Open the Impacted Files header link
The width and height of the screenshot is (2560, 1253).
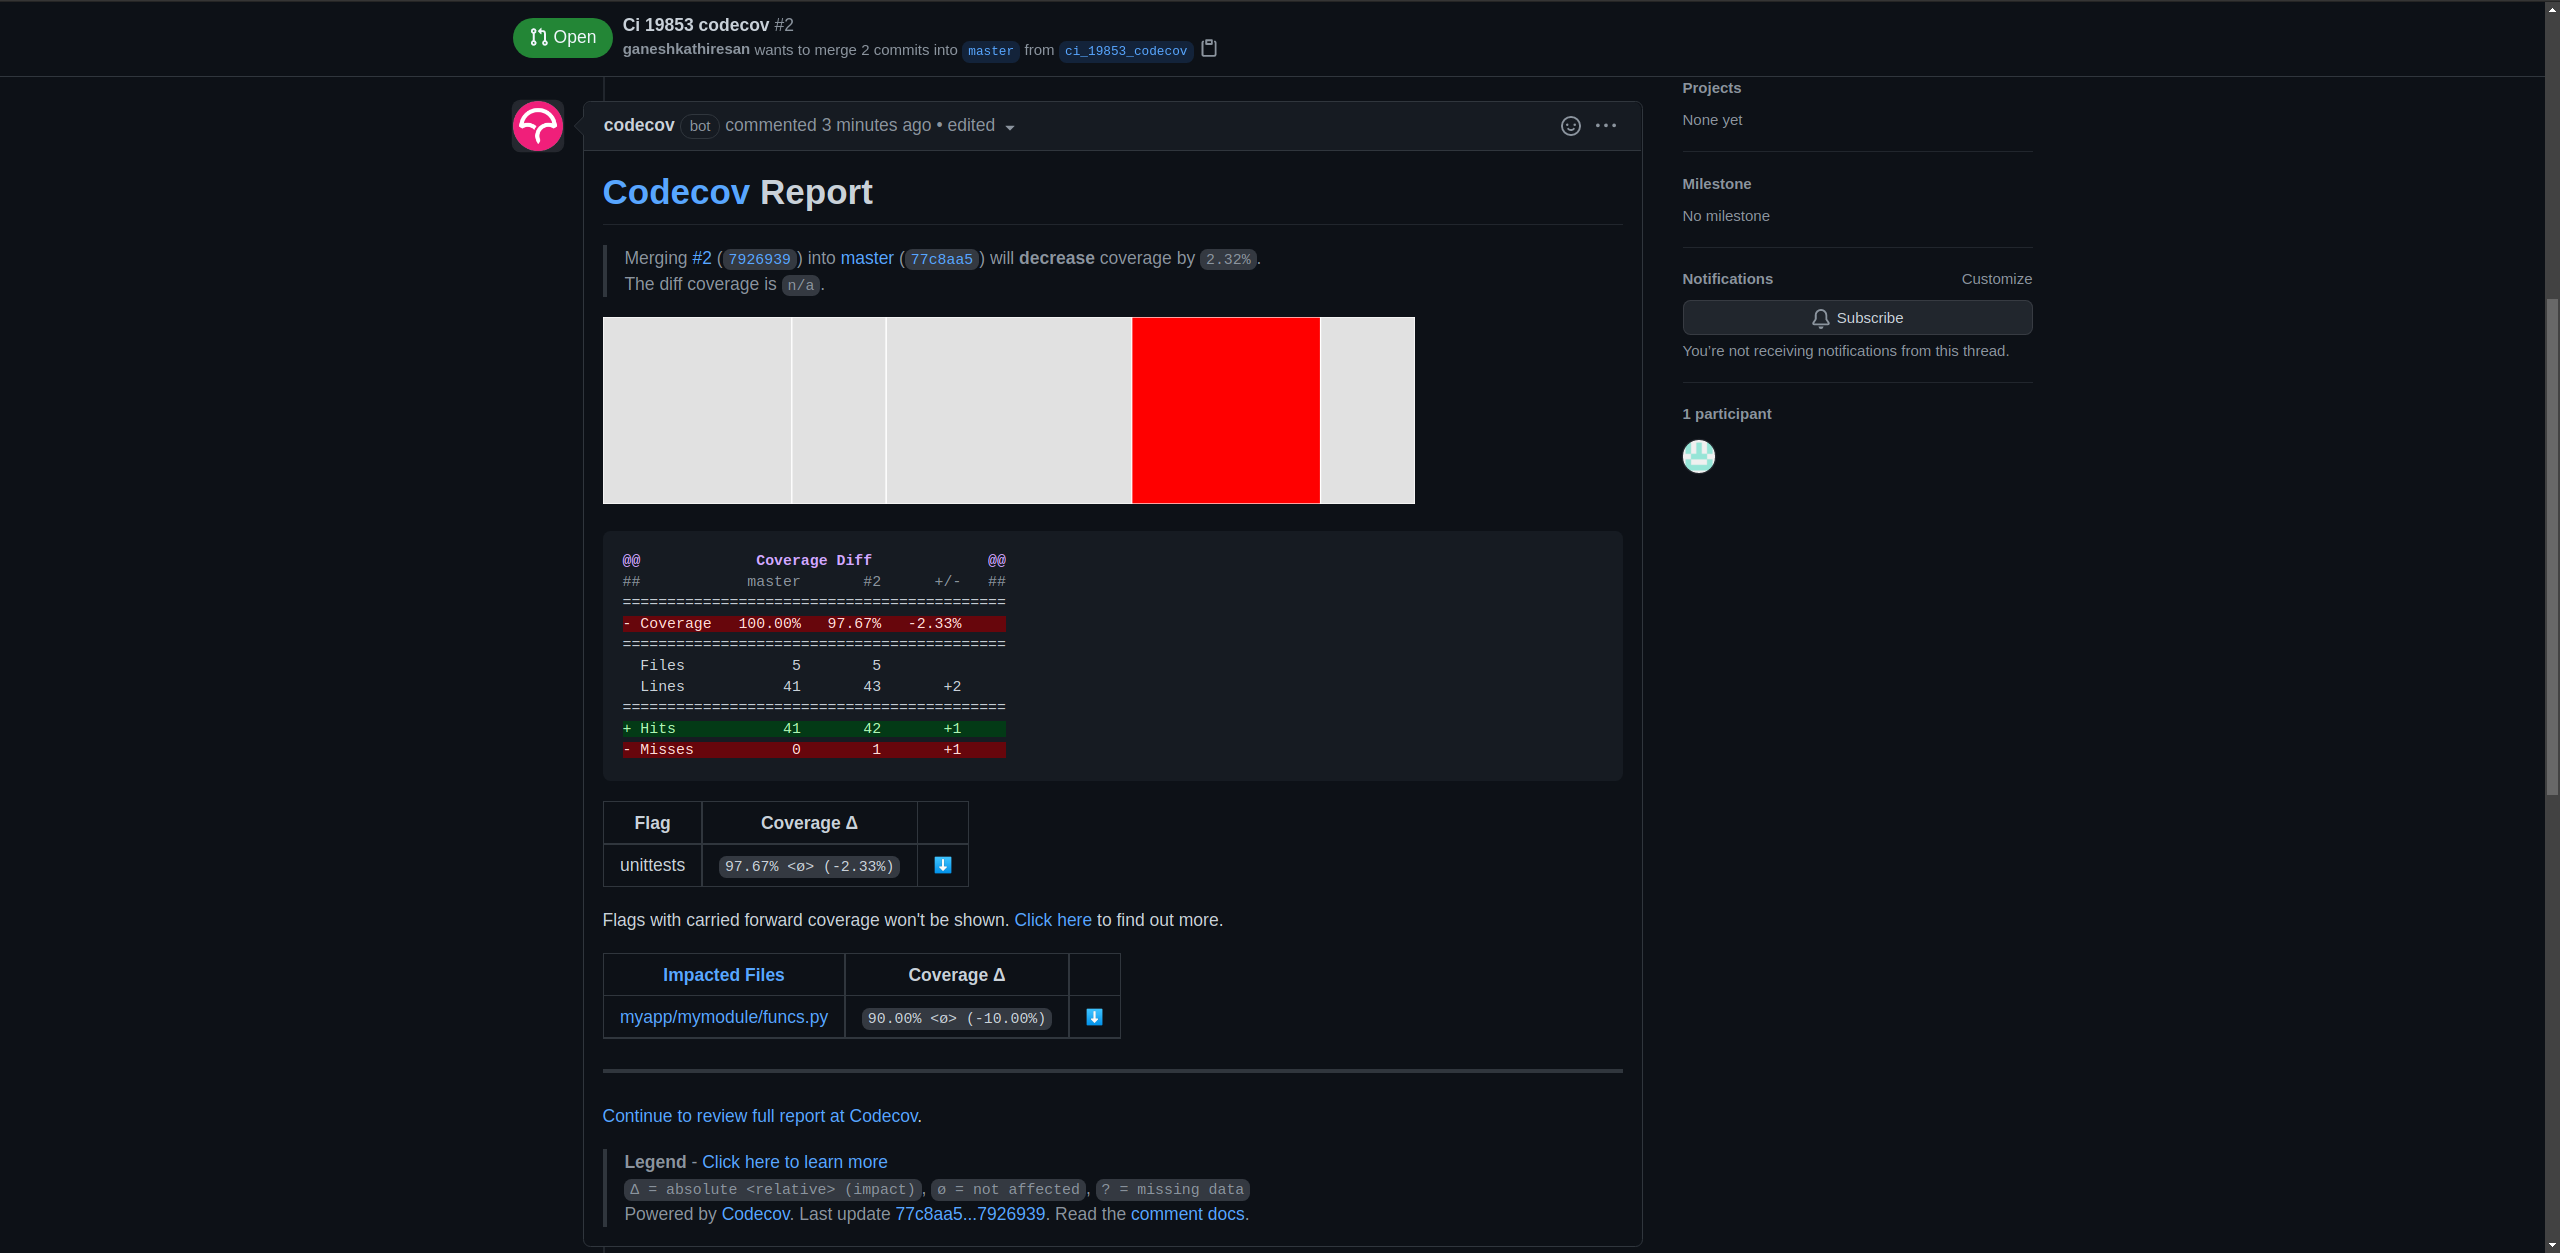(x=723, y=975)
